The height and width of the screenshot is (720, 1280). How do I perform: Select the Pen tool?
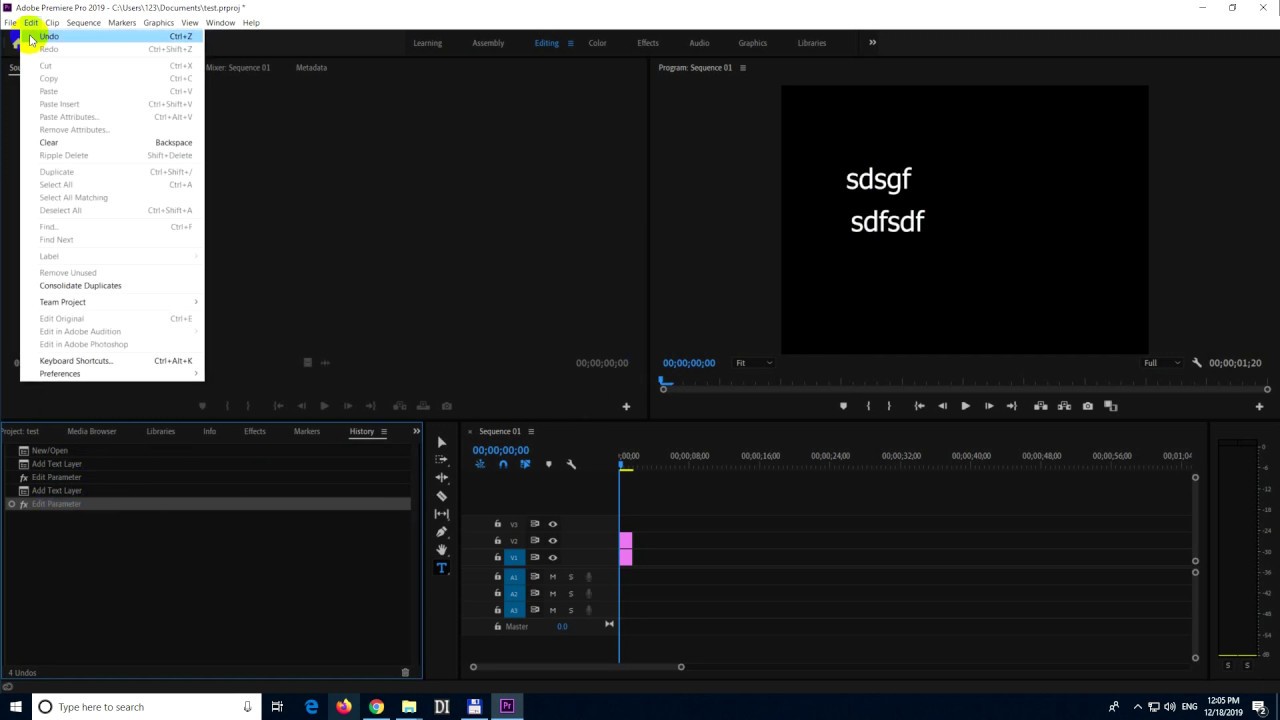click(x=442, y=532)
